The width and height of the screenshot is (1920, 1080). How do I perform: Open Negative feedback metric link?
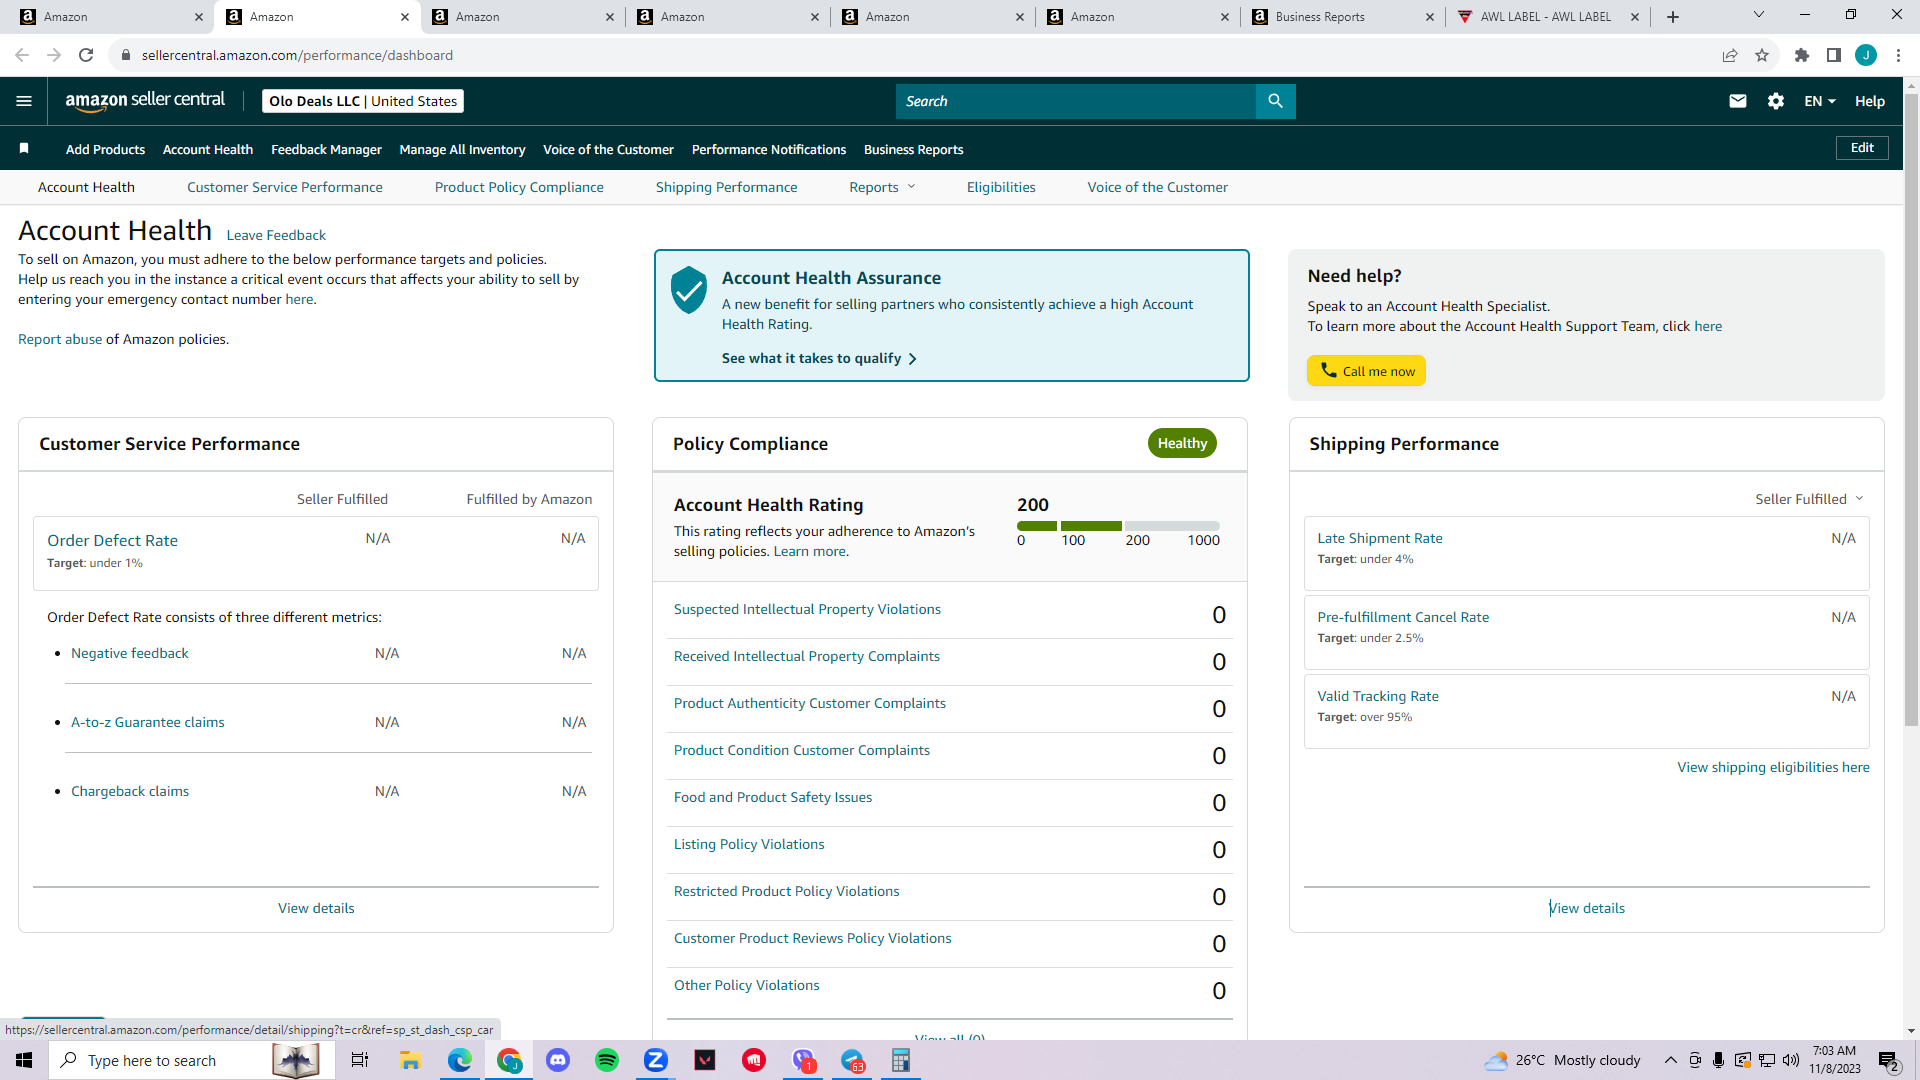[x=130, y=653]
